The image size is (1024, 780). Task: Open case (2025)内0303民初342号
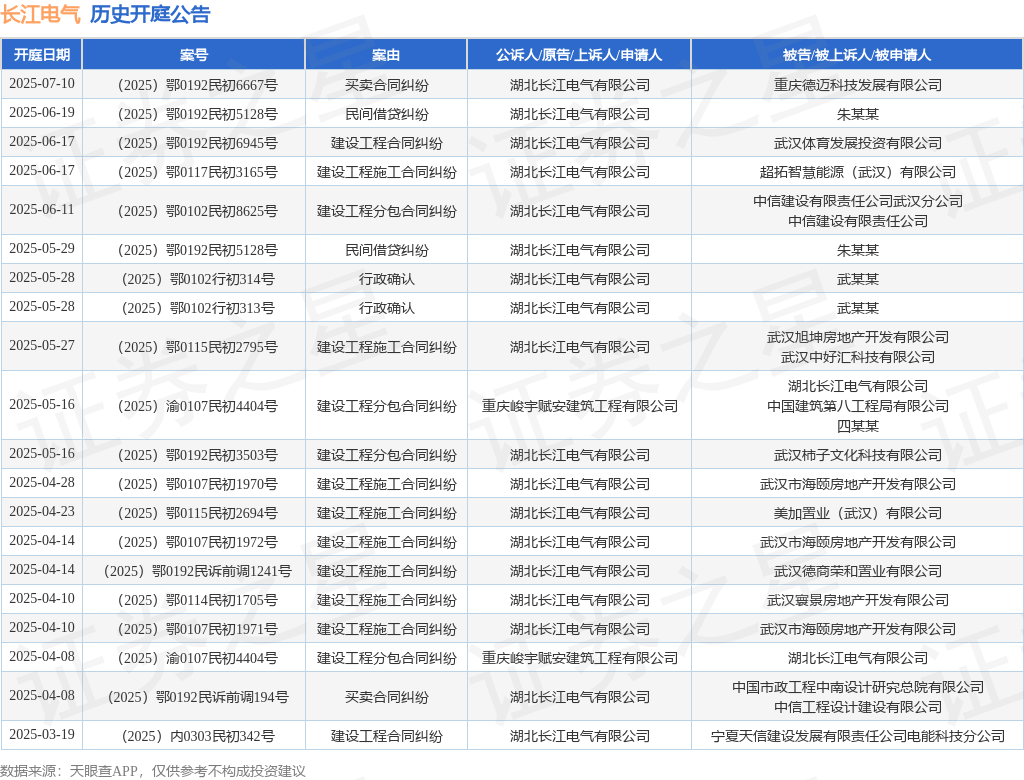[194, 736]
